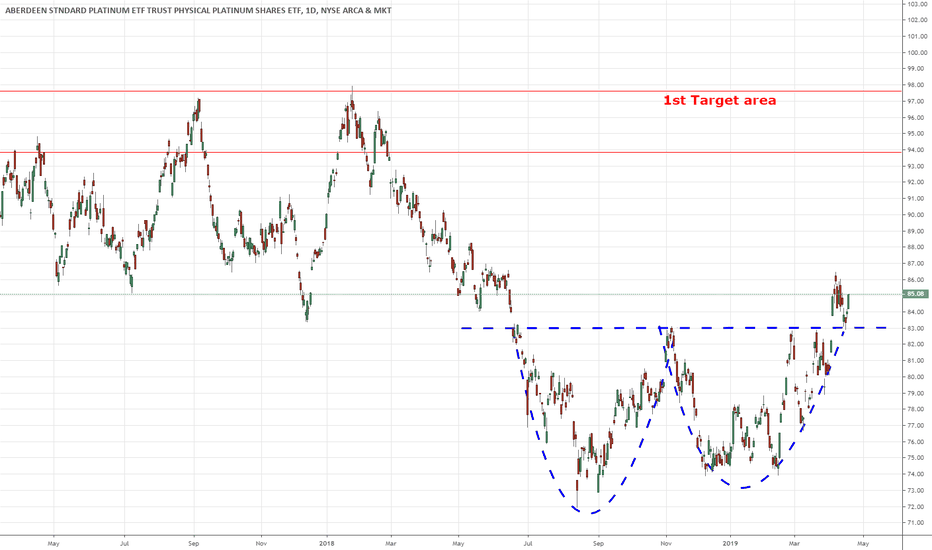Click the 2019 label on time axis
Viewport: 932px width, 550px height.
coord(731,543)
